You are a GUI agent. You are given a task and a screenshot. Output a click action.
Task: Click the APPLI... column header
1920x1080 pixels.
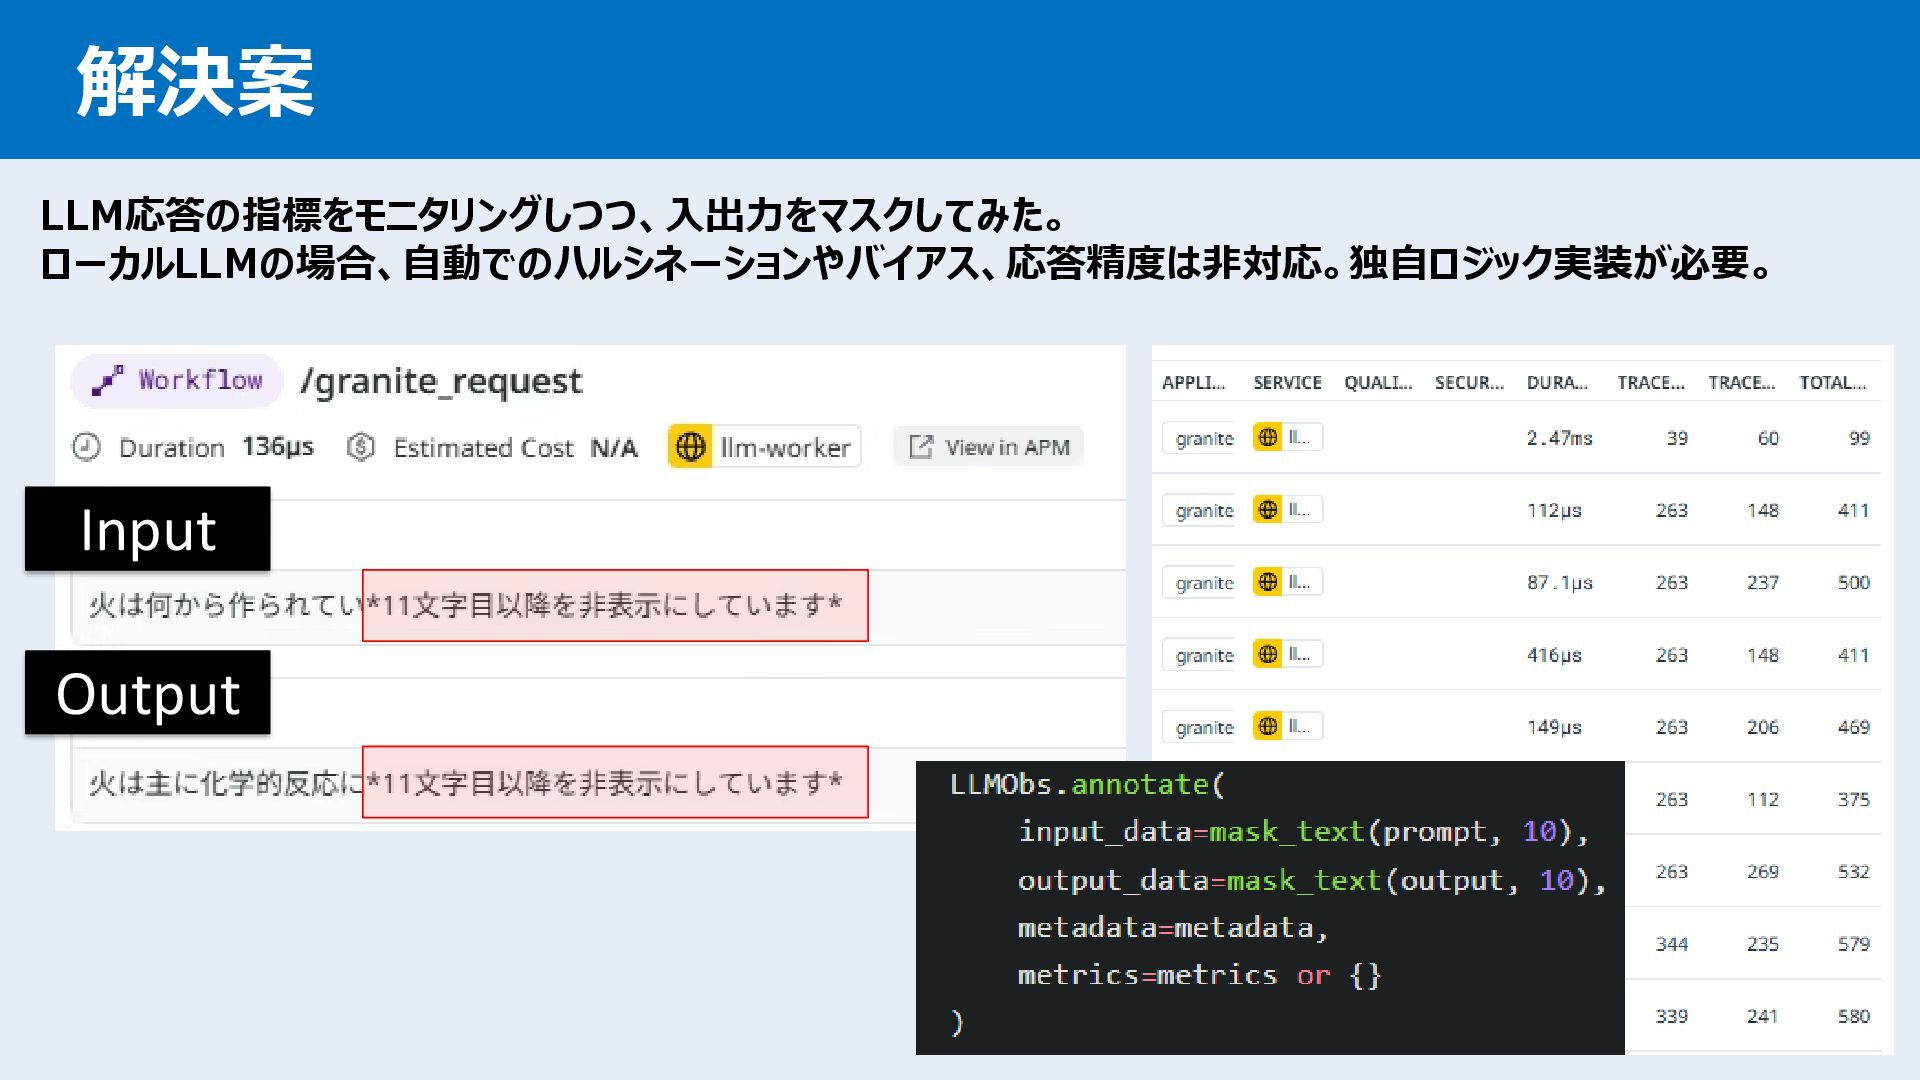(x=1193, y=382)
